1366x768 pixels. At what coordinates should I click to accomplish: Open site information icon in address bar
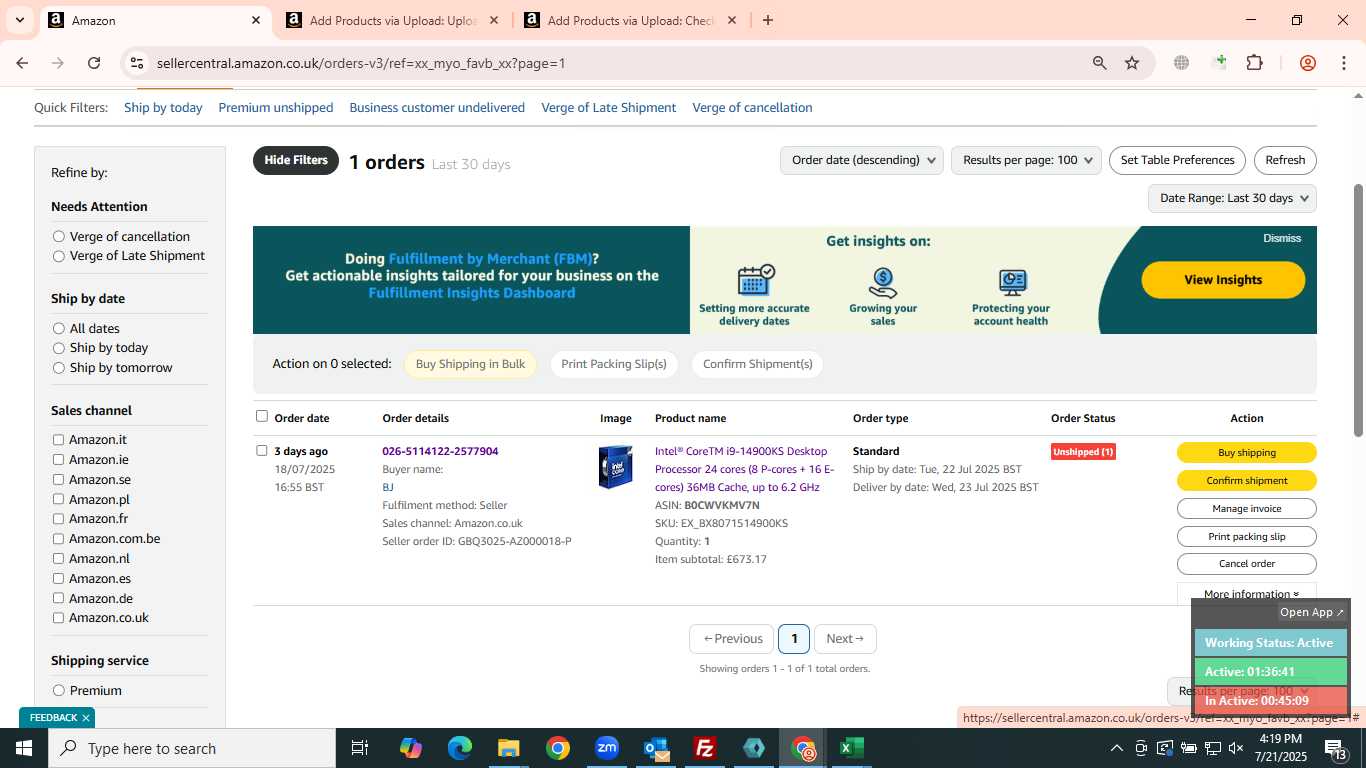[138, 63]
